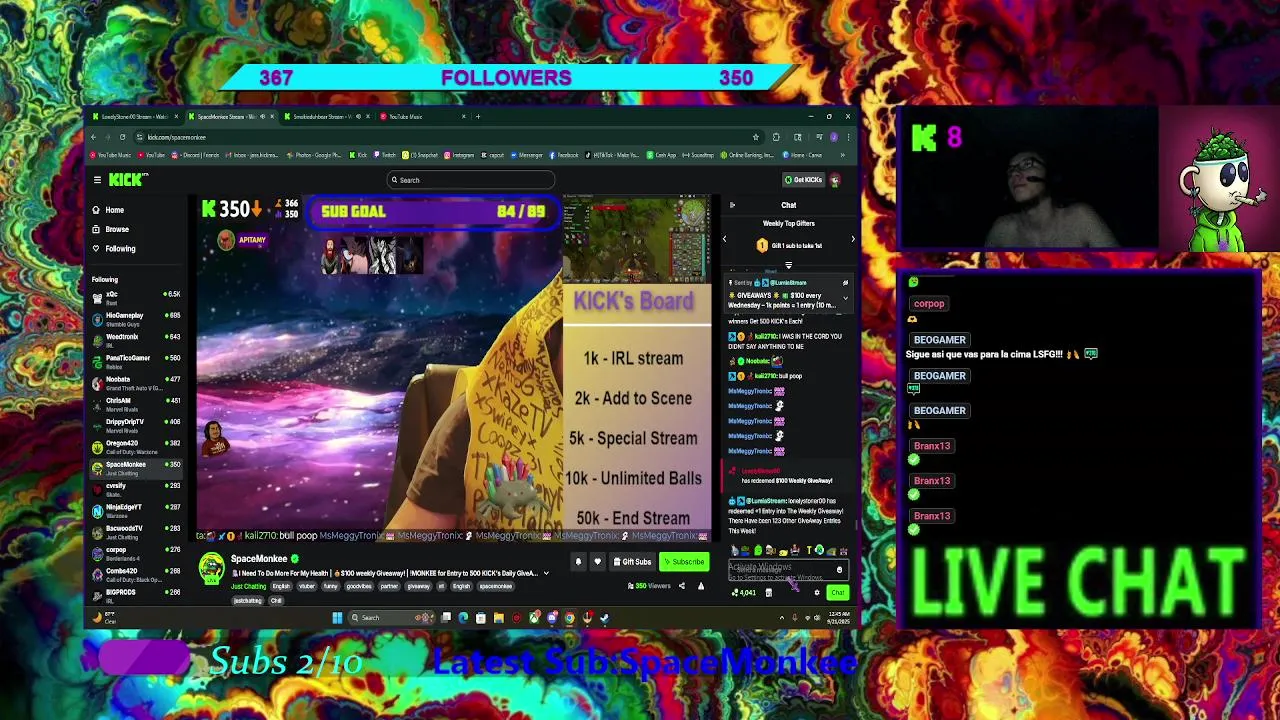The image size is (1280, 720).
Task: Click the Just Chatting category link
Action: point(247,587)
